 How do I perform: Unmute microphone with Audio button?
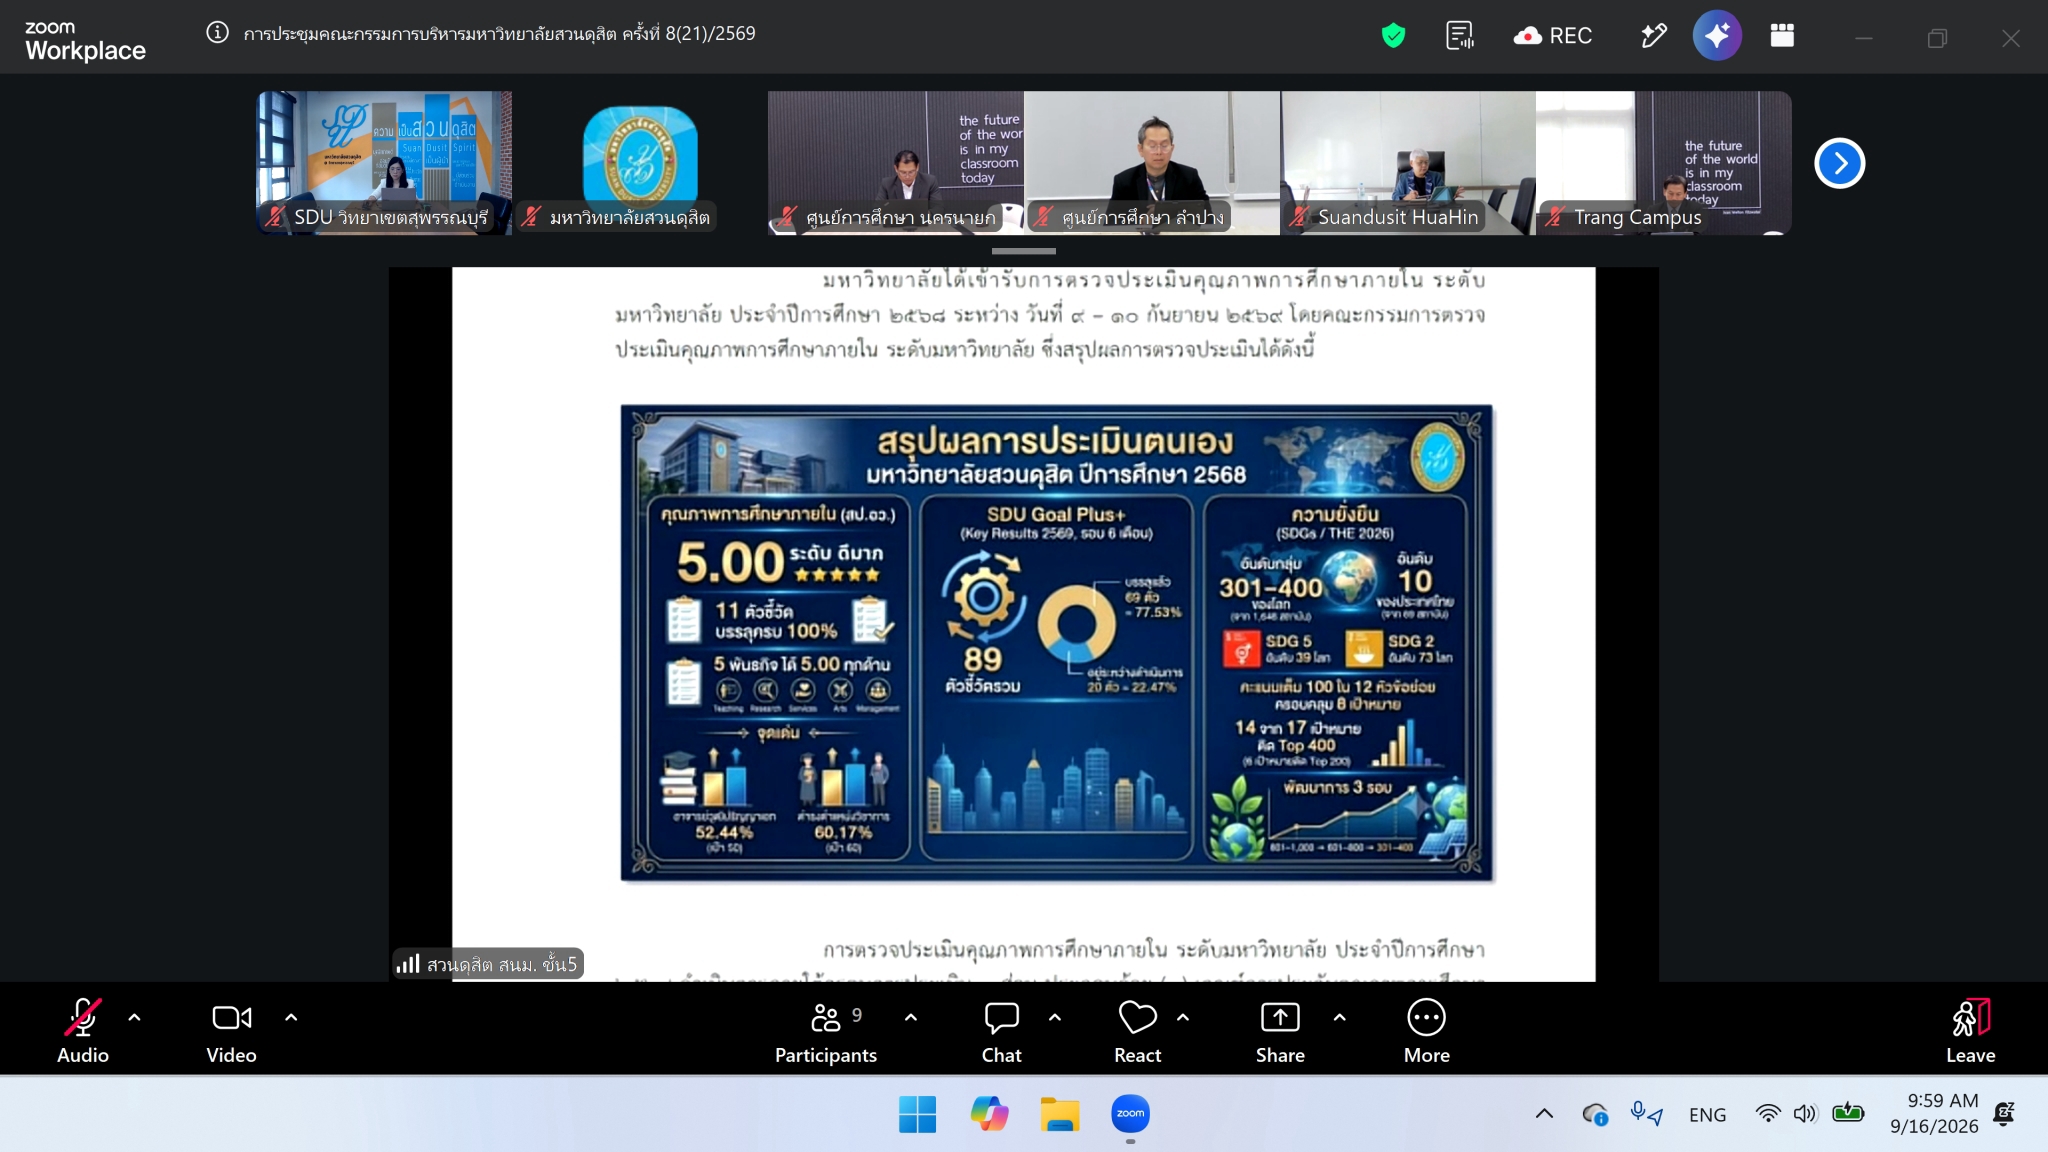[x=83, y=1032]
